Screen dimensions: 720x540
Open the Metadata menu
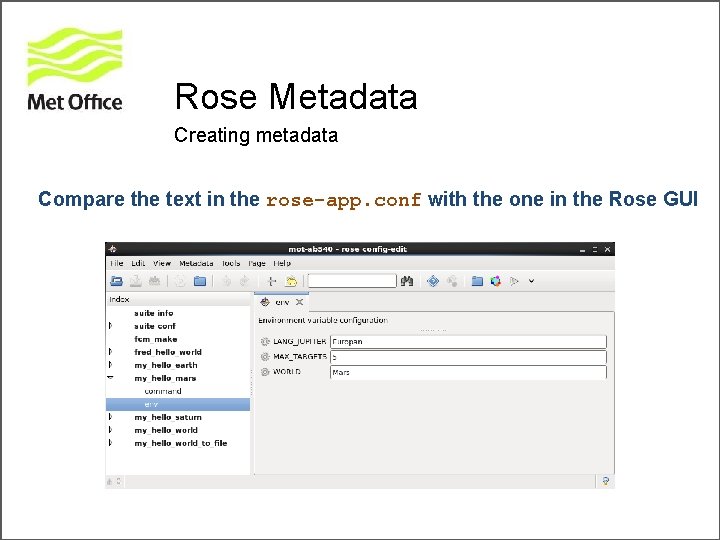point(196,263)
